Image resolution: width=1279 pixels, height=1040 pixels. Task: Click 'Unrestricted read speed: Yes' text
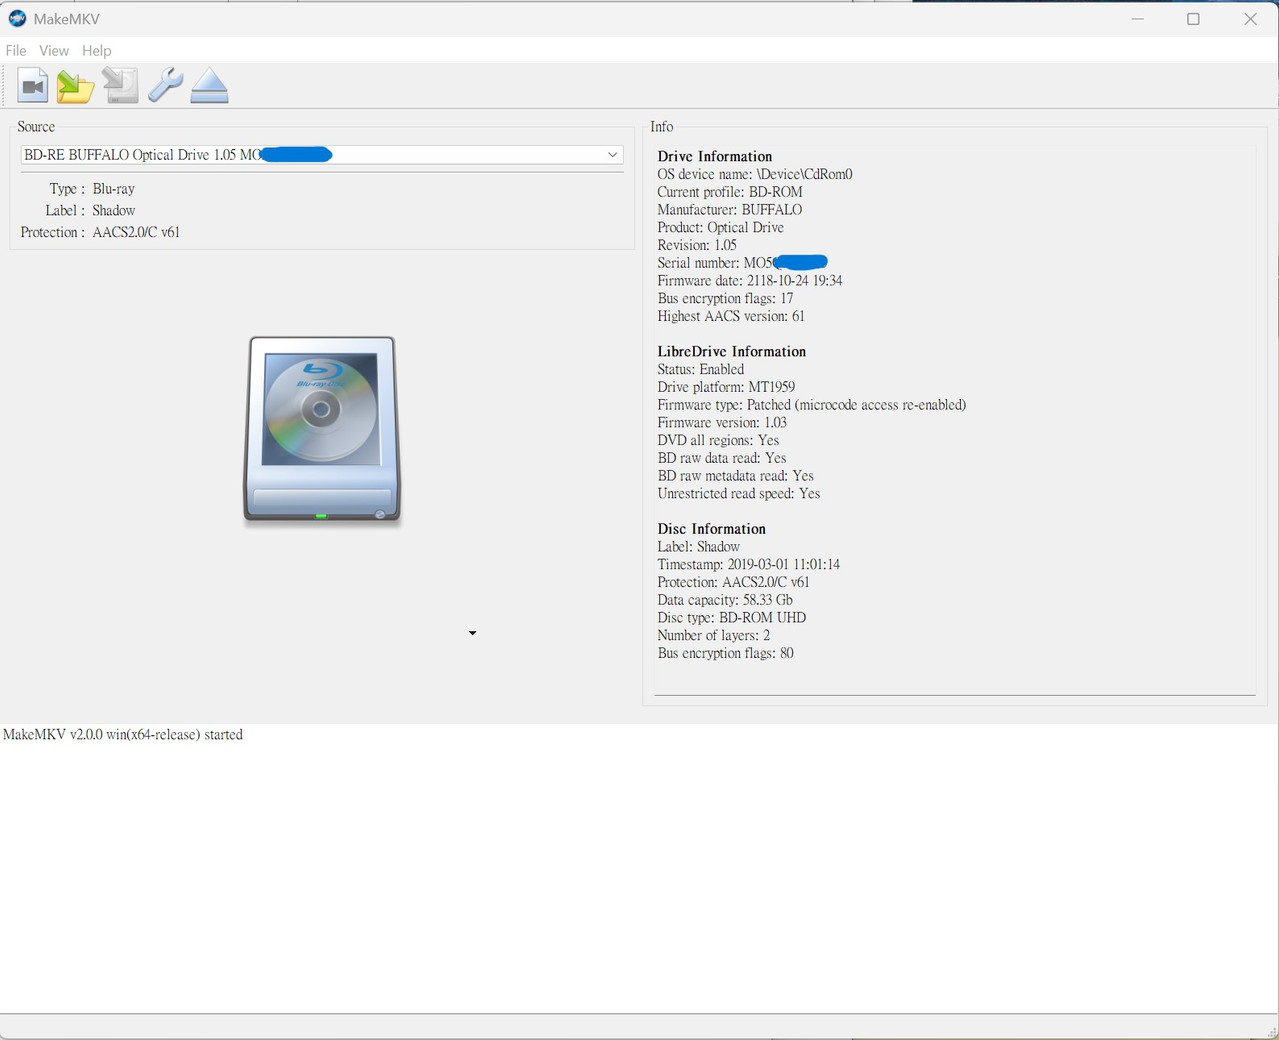(739, 494)
